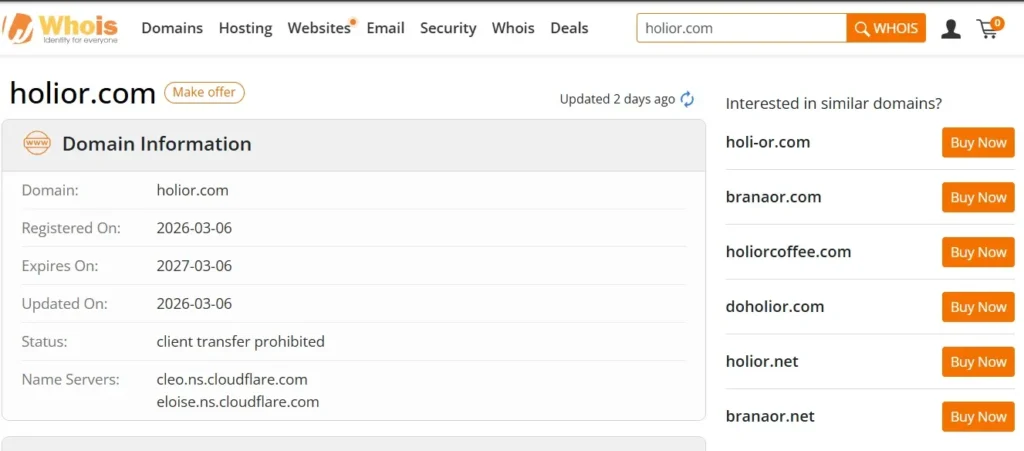Click the Name Servers label

coord(71,379)
